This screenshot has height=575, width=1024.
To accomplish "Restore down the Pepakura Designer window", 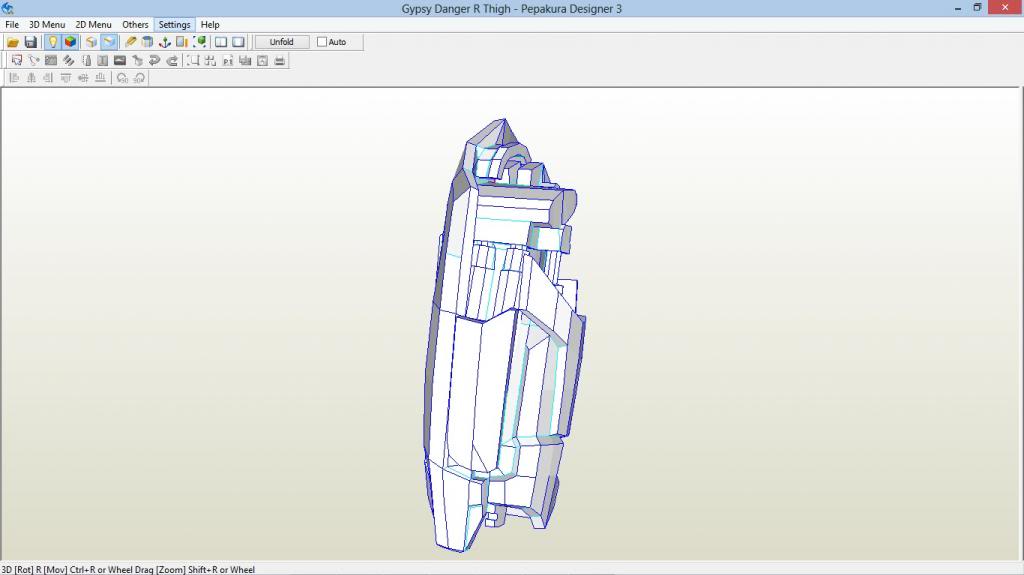I will coord(977,8).
